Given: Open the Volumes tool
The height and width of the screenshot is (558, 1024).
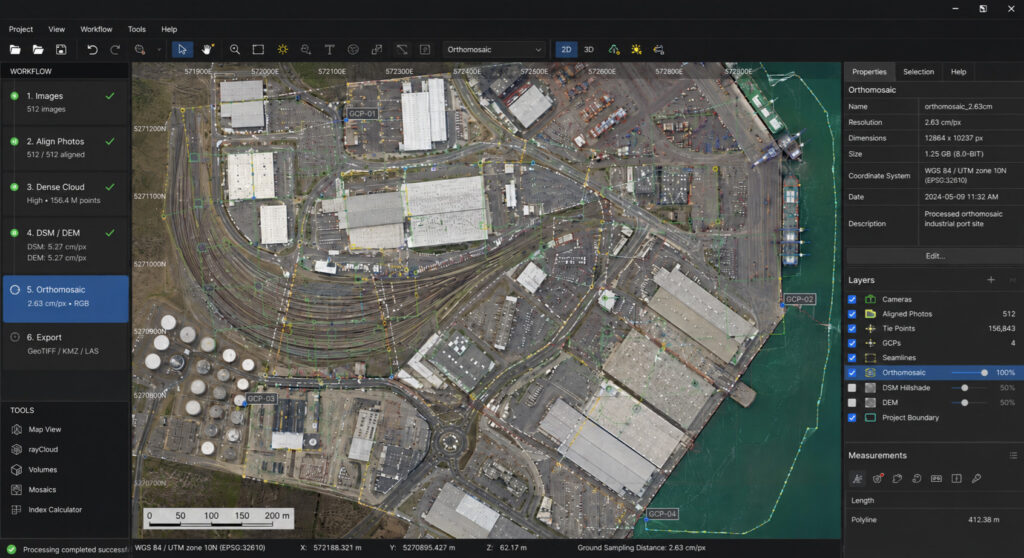Looking at the screenshot, I should coord(42,469).
